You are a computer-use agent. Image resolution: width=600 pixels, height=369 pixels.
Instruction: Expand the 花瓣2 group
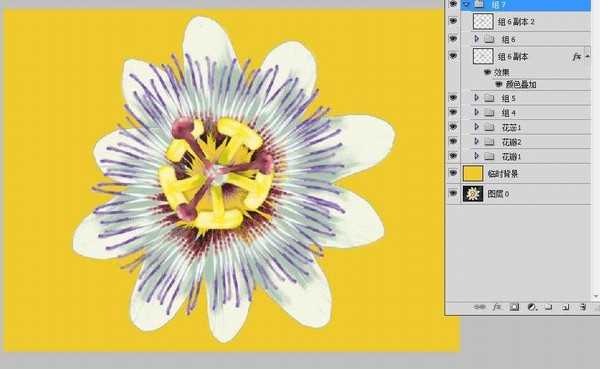(x=476, y=141)
